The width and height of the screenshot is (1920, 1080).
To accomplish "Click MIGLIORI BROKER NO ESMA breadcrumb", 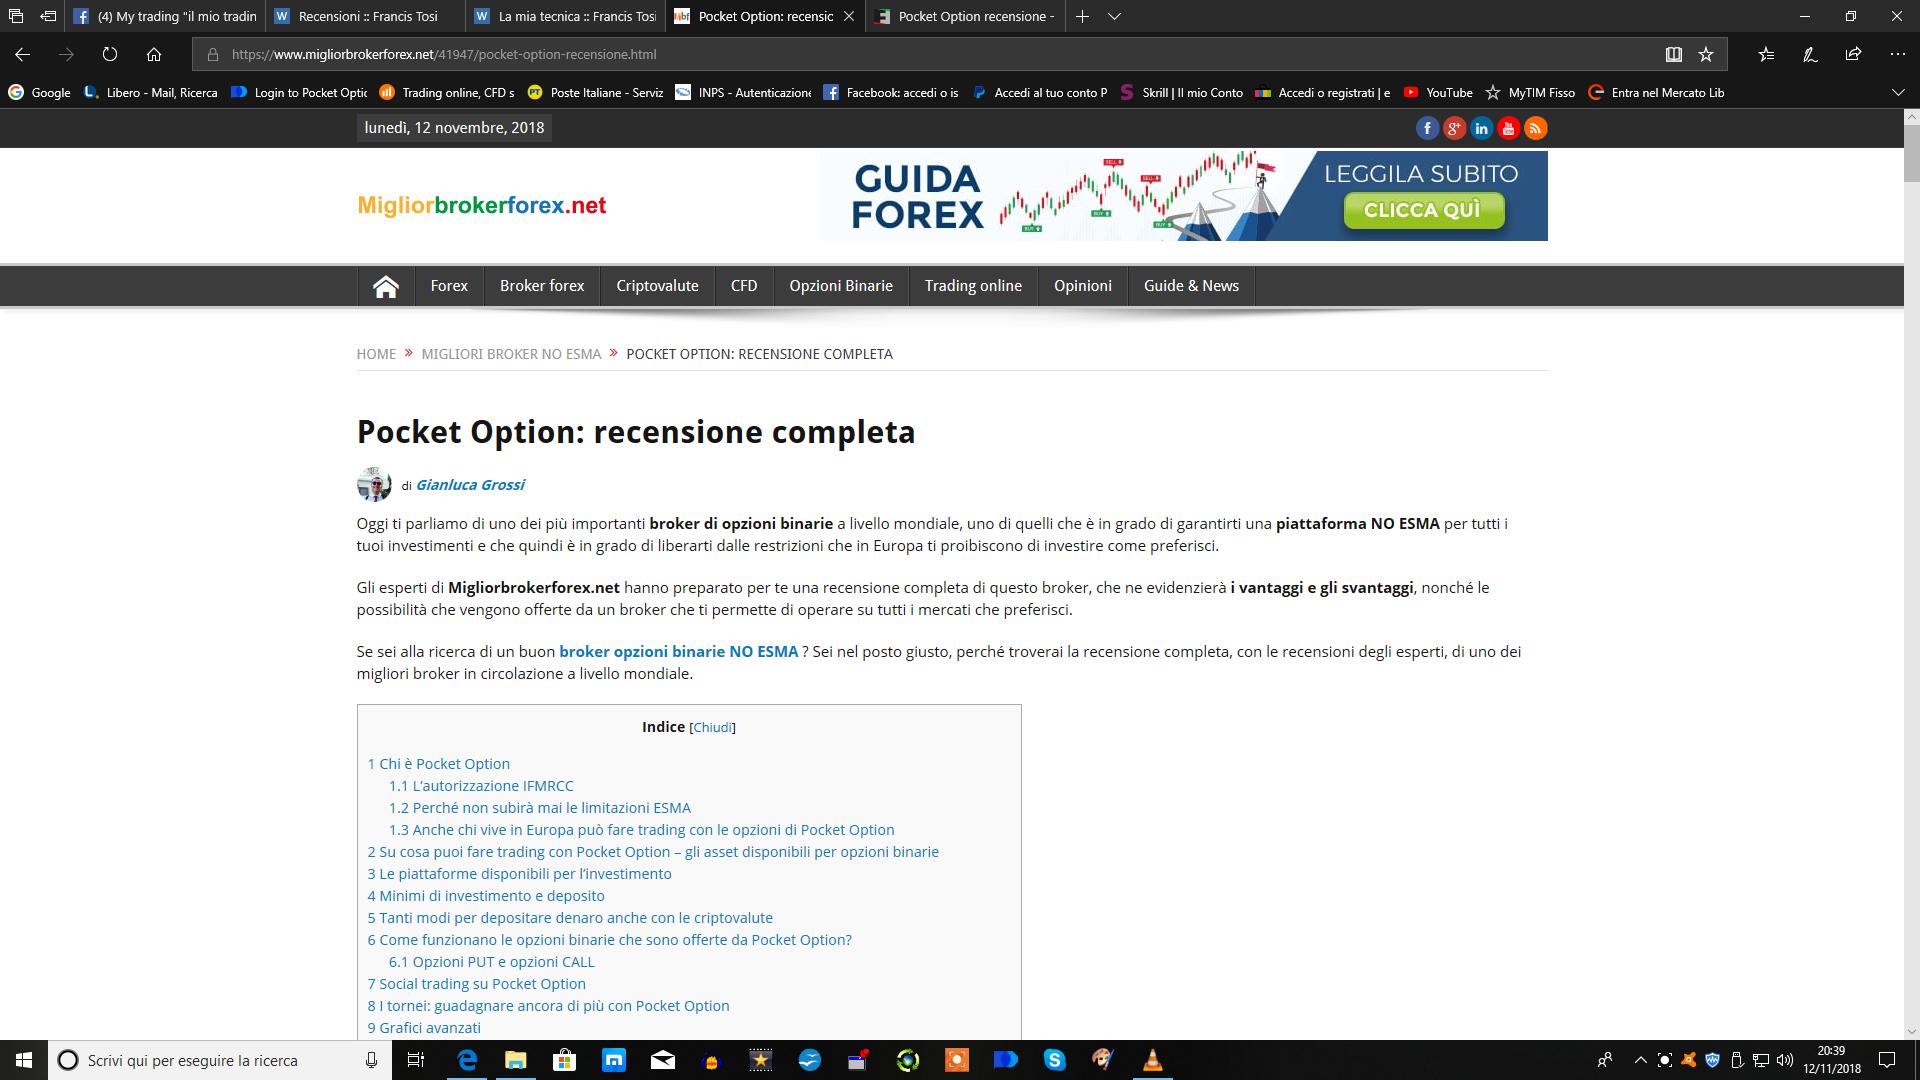I will pyautogui.click(x=511, y=354).
